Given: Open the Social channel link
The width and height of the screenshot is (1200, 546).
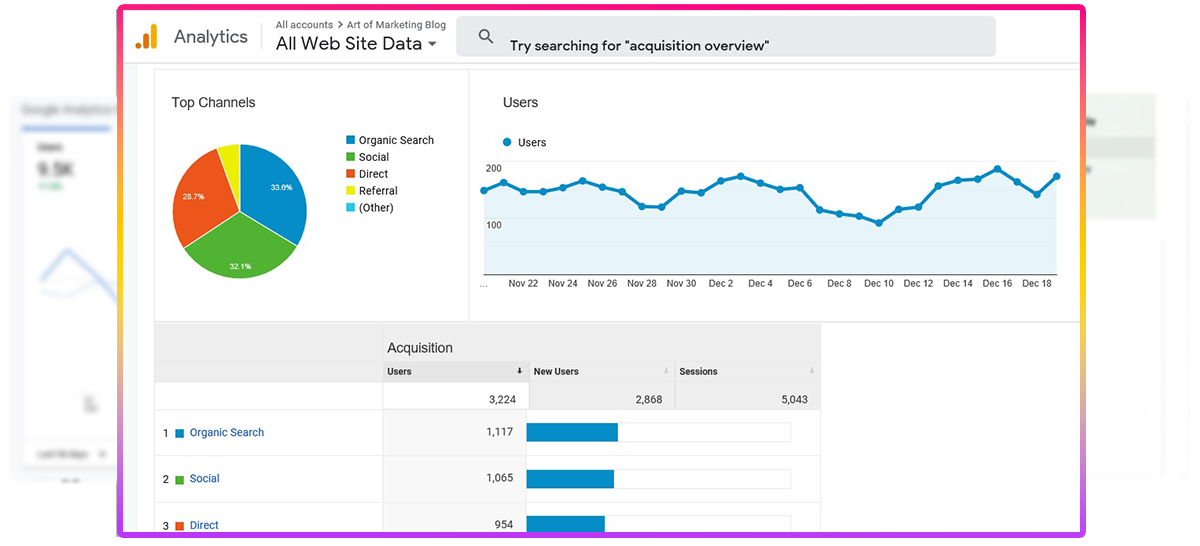Looking at the screenshot, I should (204, 479).
